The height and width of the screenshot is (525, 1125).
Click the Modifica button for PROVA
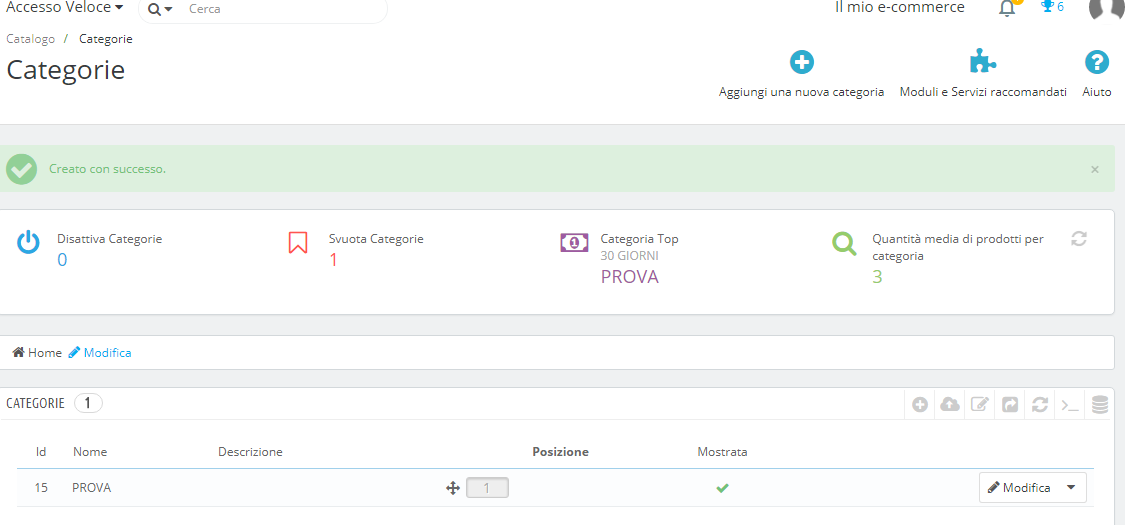tap(1020, 488)
